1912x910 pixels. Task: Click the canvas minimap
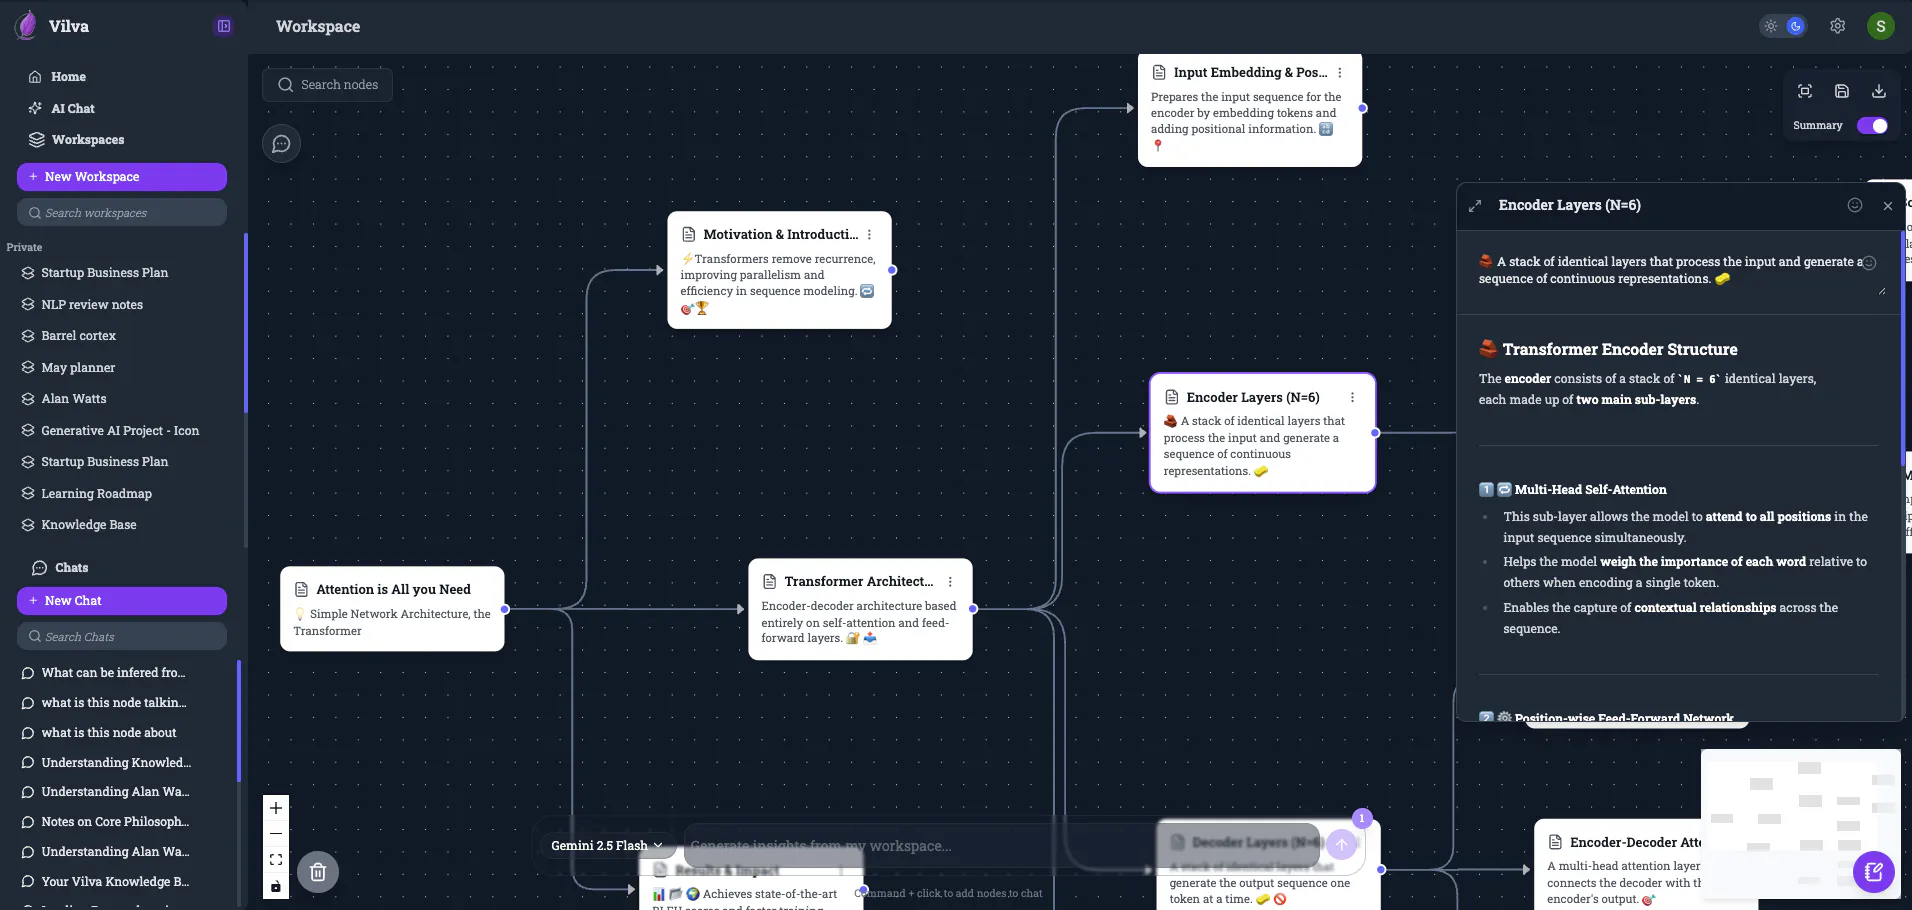pyautogui.click(x=1800, y=824)
